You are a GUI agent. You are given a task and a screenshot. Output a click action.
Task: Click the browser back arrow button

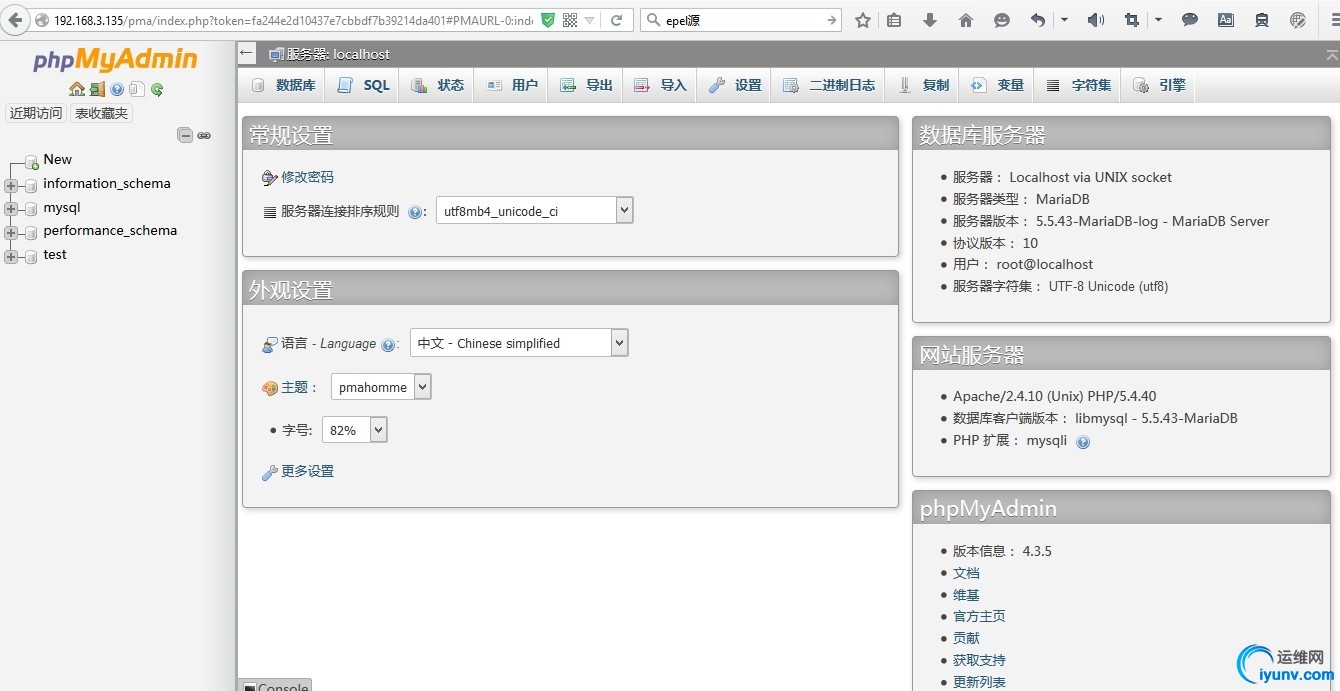15,20
